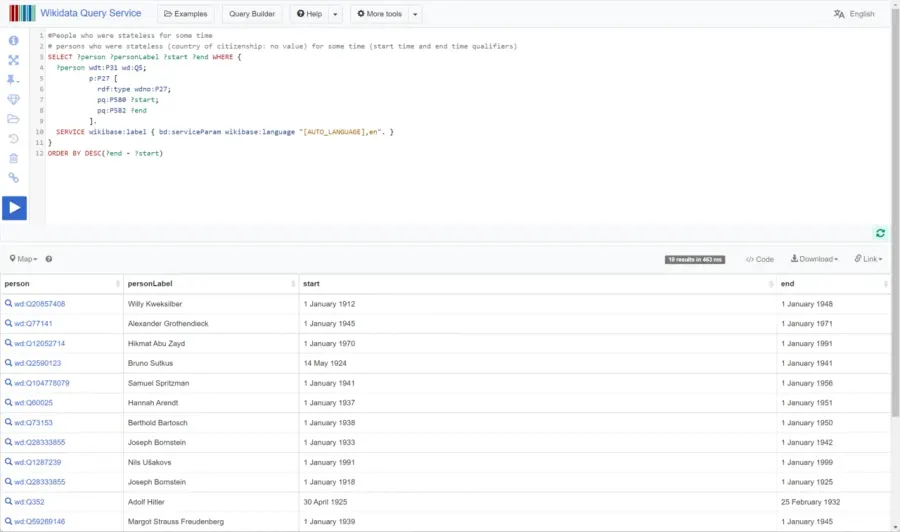Screen dimensions: 900x532
Task: Sort by the person column header
Action: coord(61,284)
